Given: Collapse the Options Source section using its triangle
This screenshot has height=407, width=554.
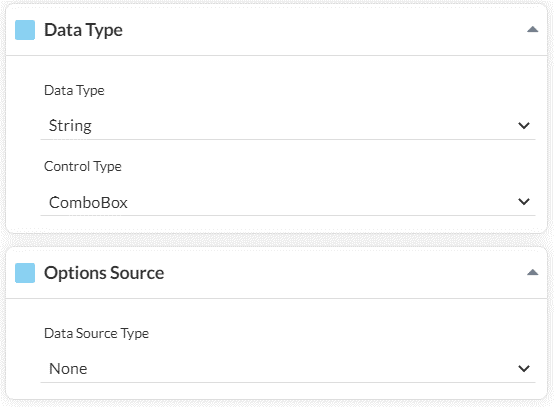Looking at the screenshot, I should (532, 272).
